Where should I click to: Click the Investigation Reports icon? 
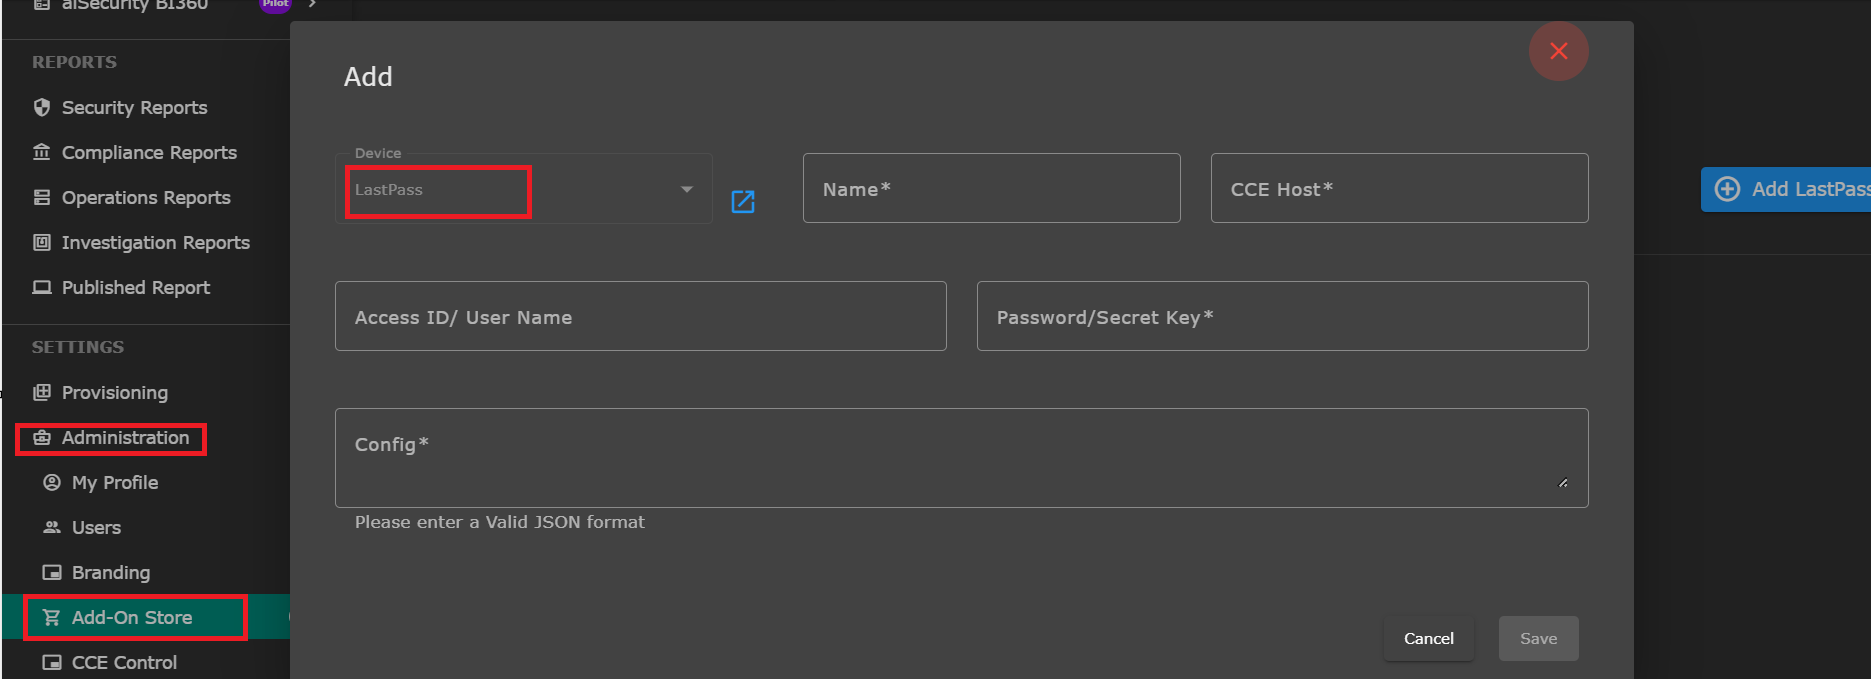(42, 242)
